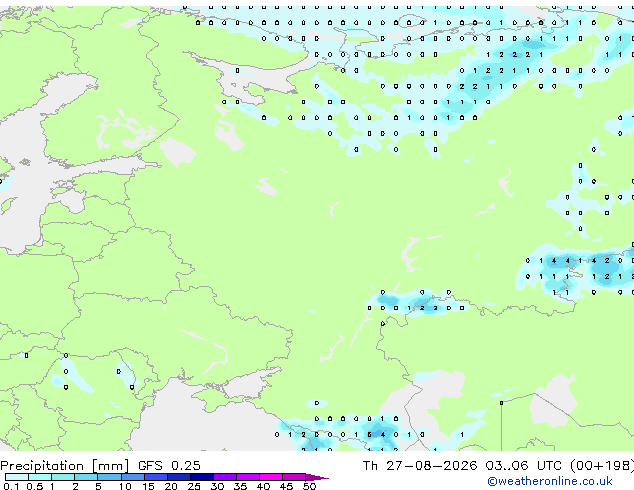The width and height of the screenshot is (634, 490).
Task: Click legend scale label "40"
Action: (264, 486)
